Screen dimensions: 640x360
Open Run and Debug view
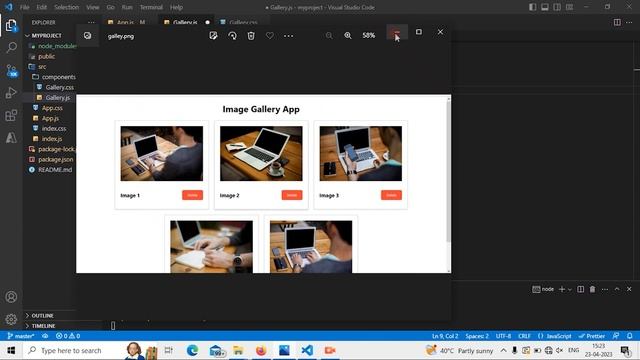pyautogui.click(x=11, y=93)
